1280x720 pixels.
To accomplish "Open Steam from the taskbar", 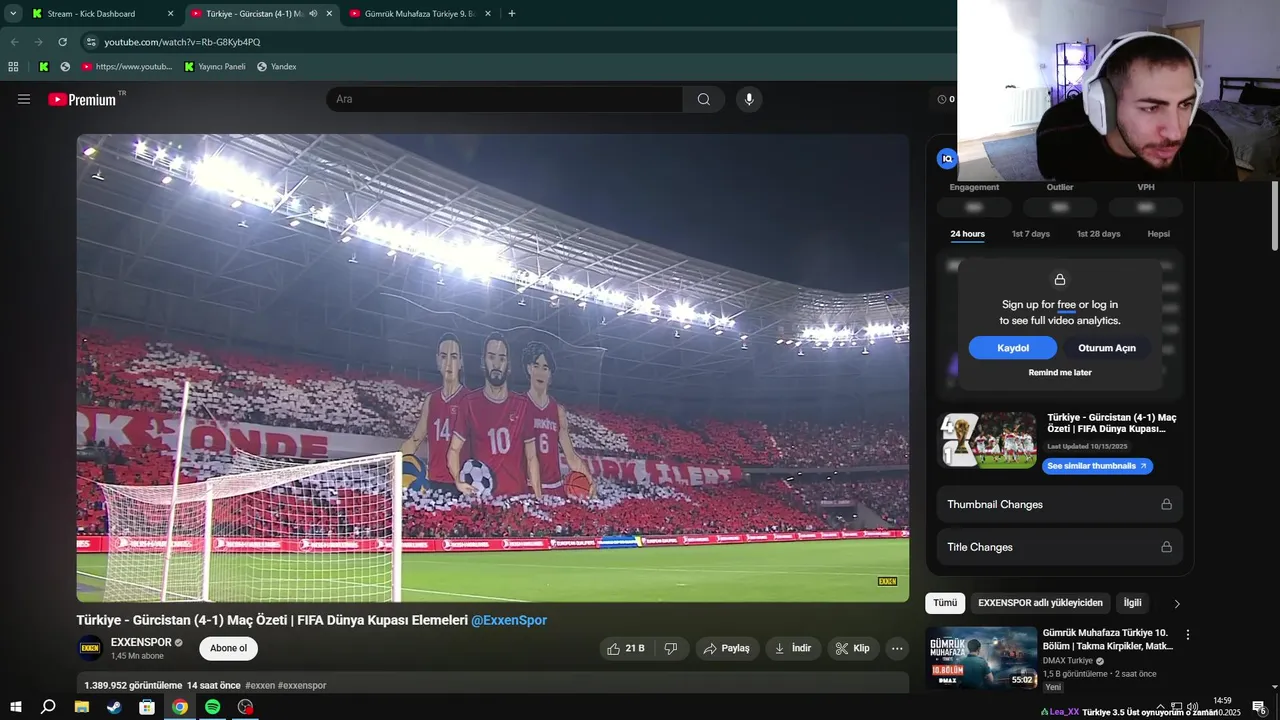I will tap(114, 707).
